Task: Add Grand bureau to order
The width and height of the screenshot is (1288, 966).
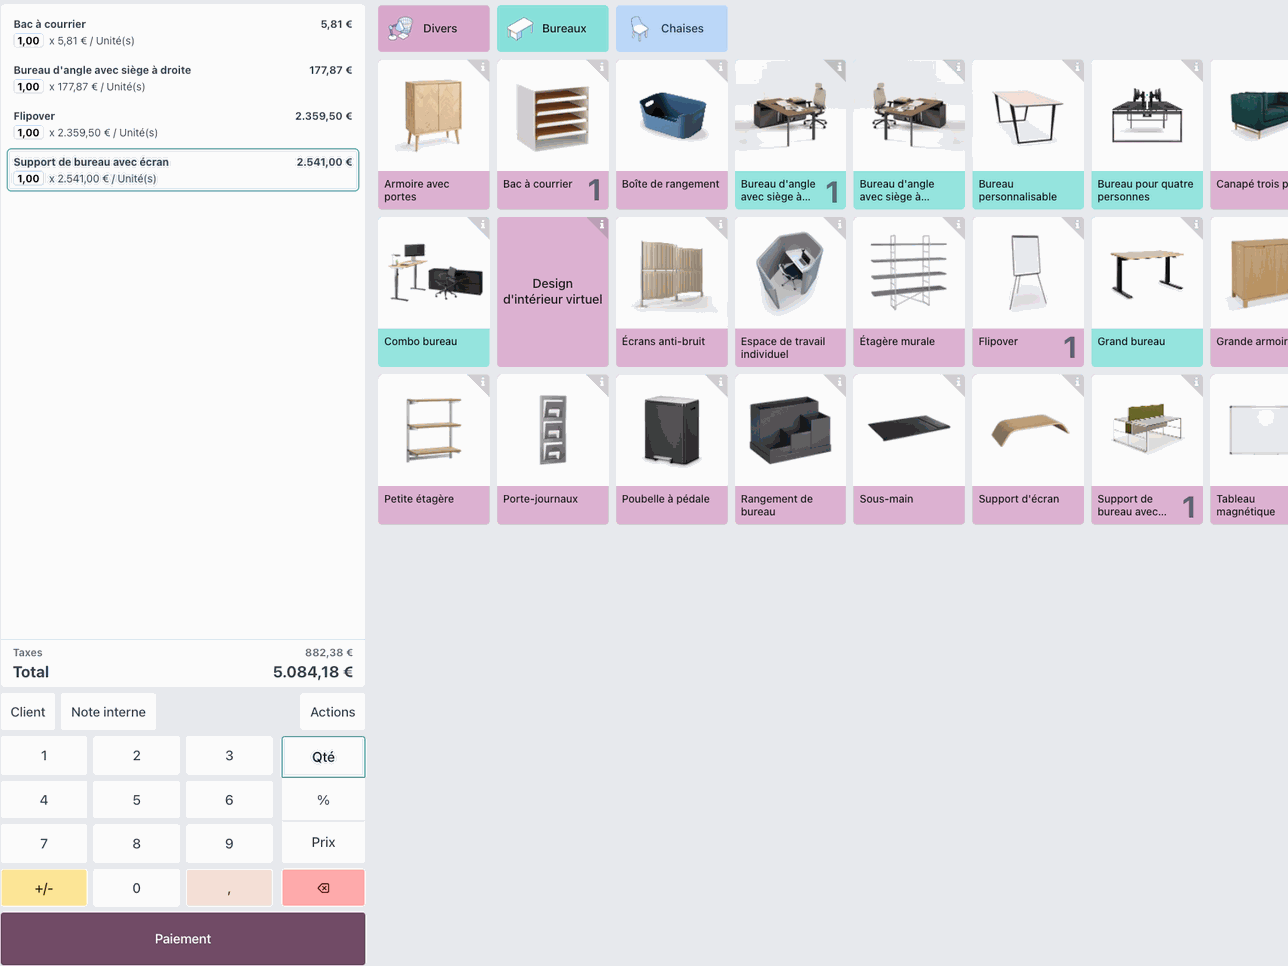Action: pyautogui.click(x=1147, y=292)
